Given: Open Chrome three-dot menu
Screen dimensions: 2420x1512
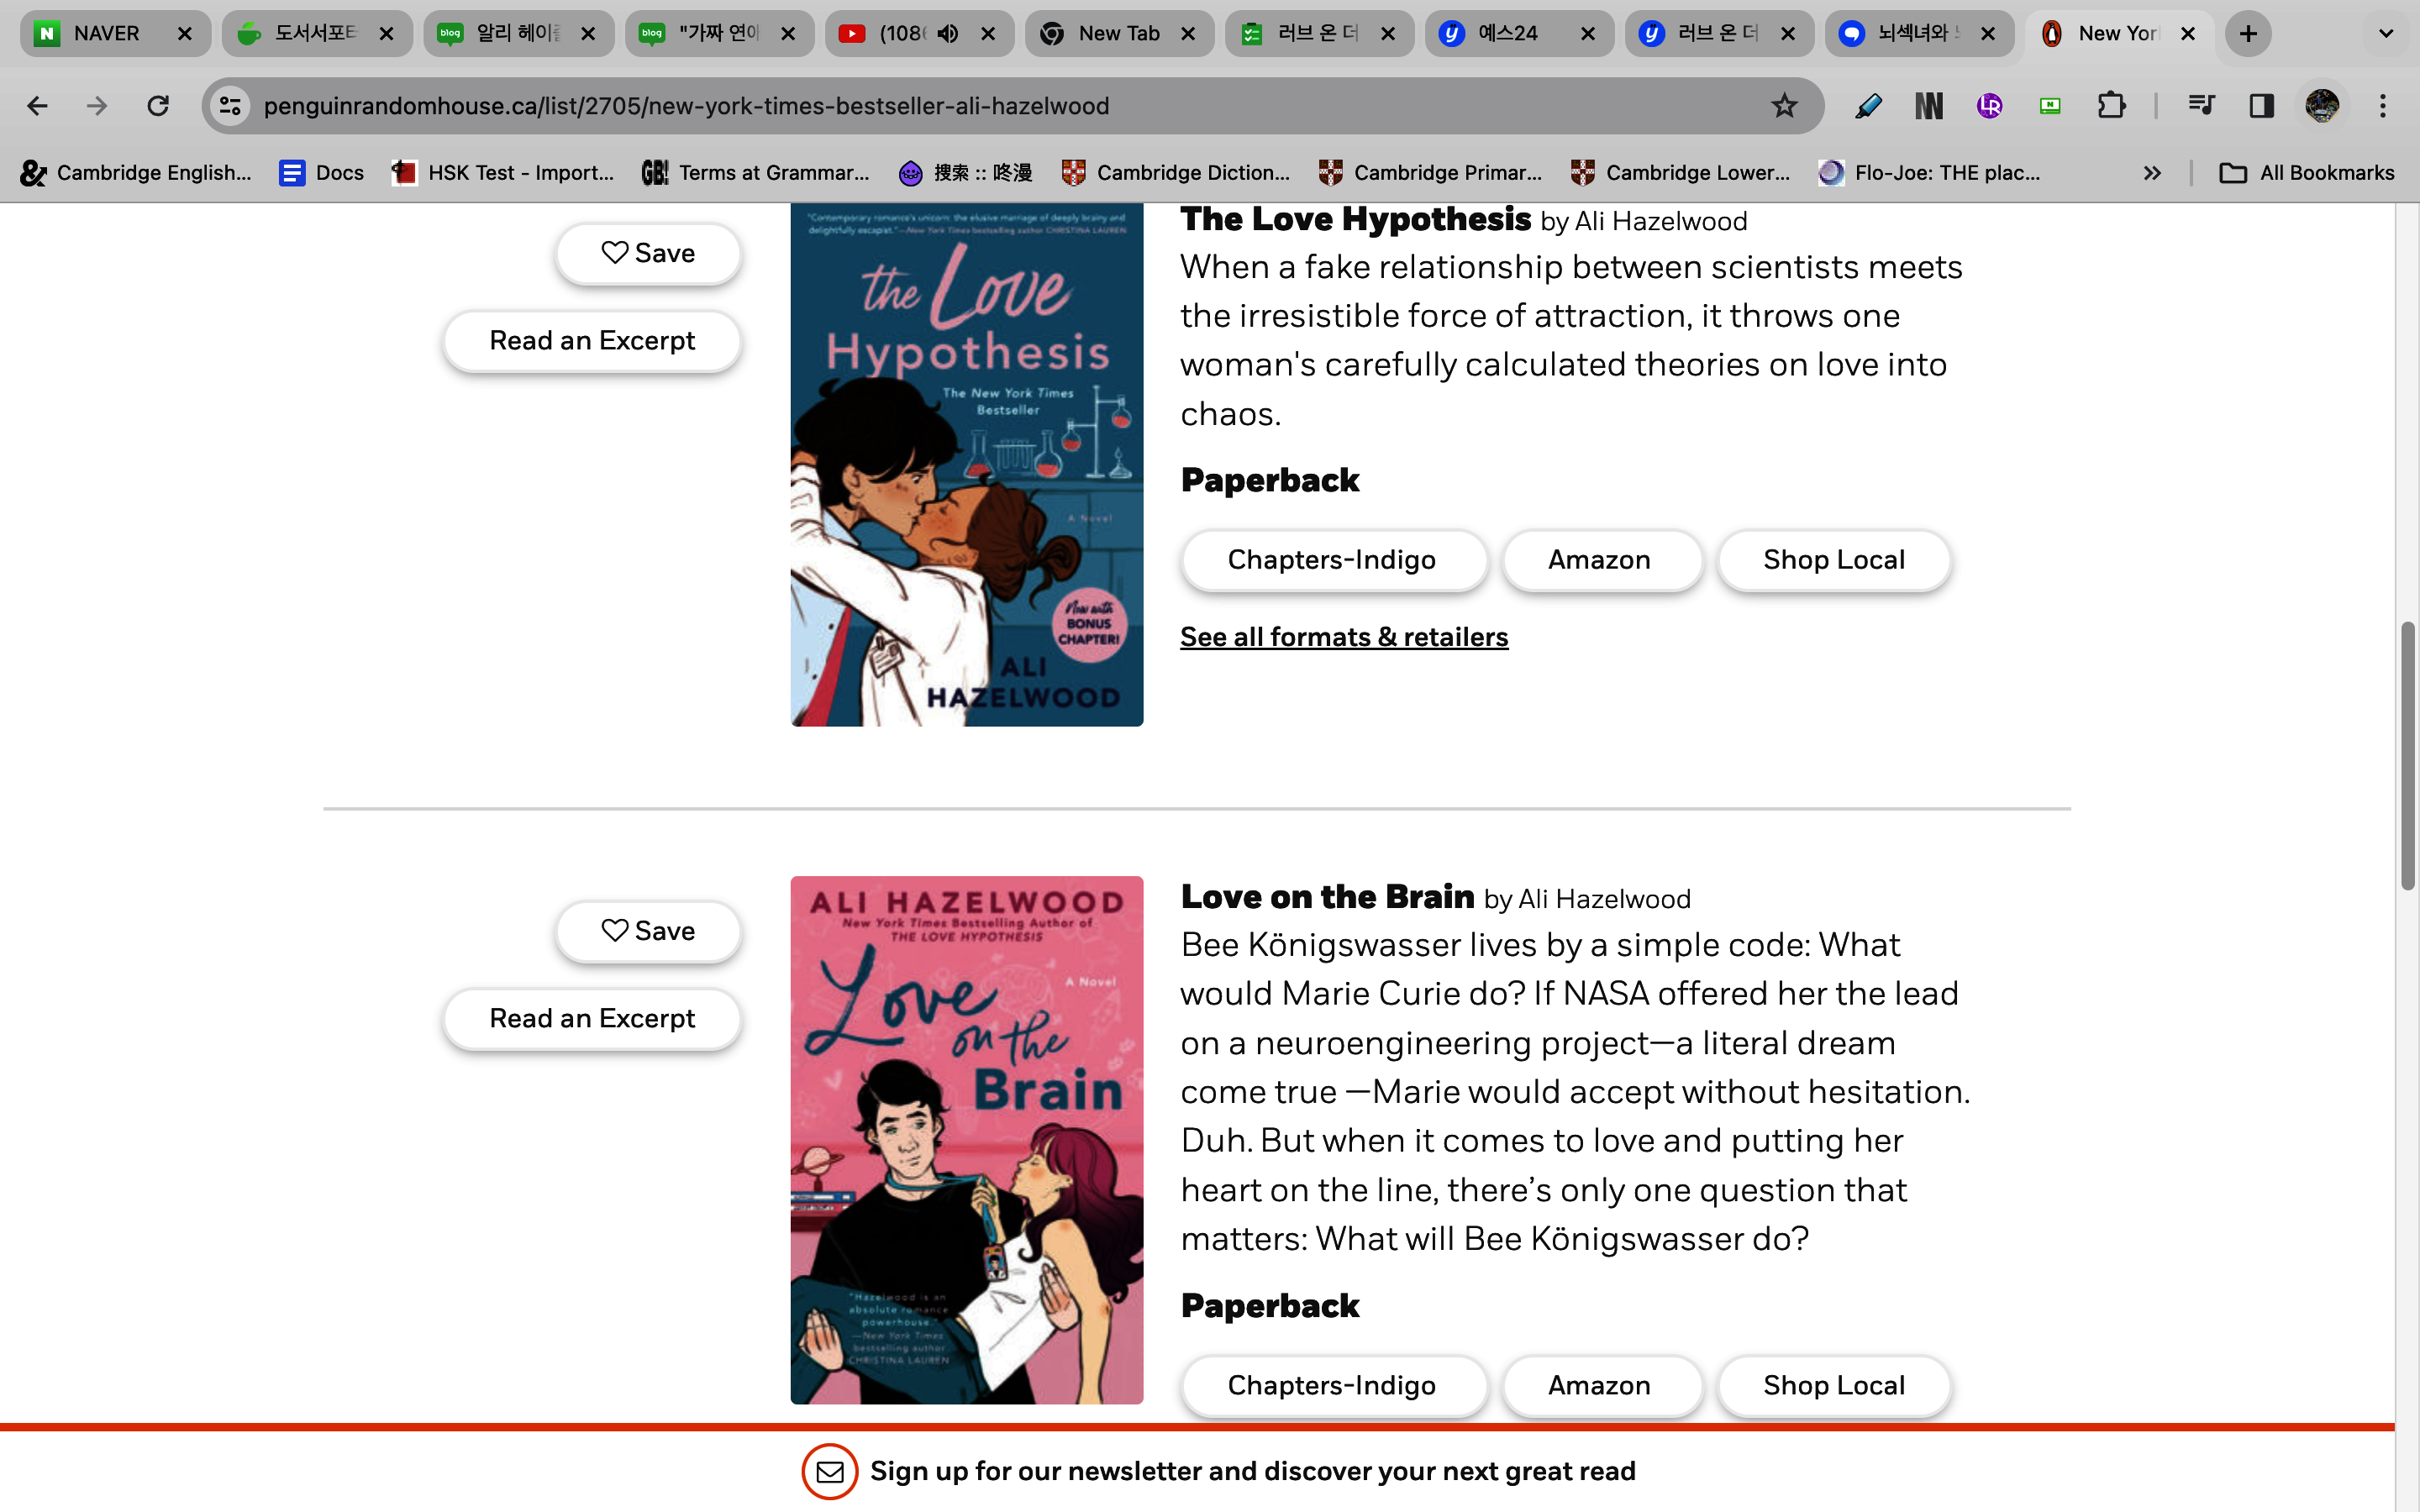Looking at the screenshot, I should [2383, 106].
